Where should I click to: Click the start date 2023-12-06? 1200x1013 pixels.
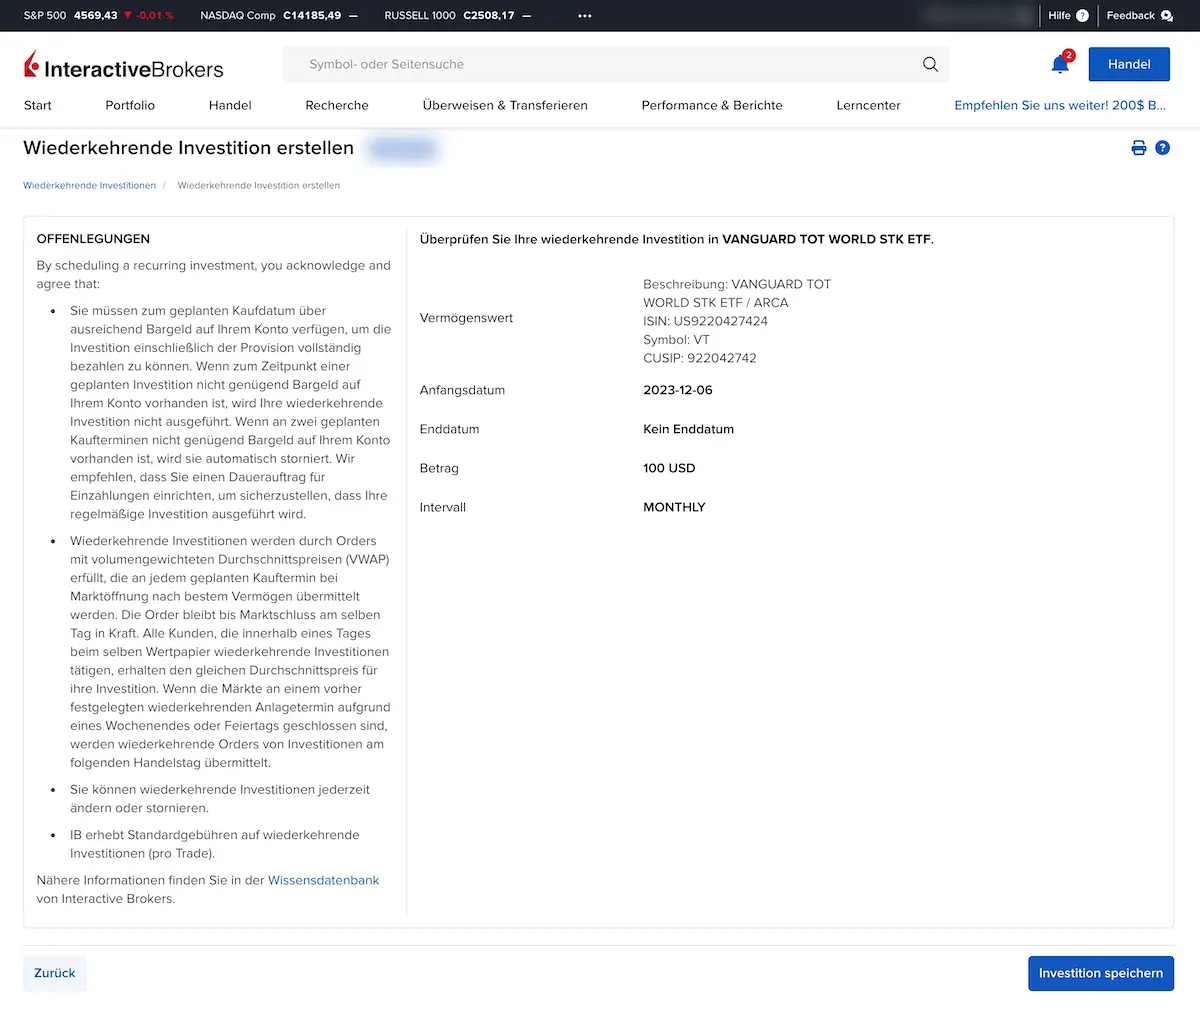tap(678, 390)
